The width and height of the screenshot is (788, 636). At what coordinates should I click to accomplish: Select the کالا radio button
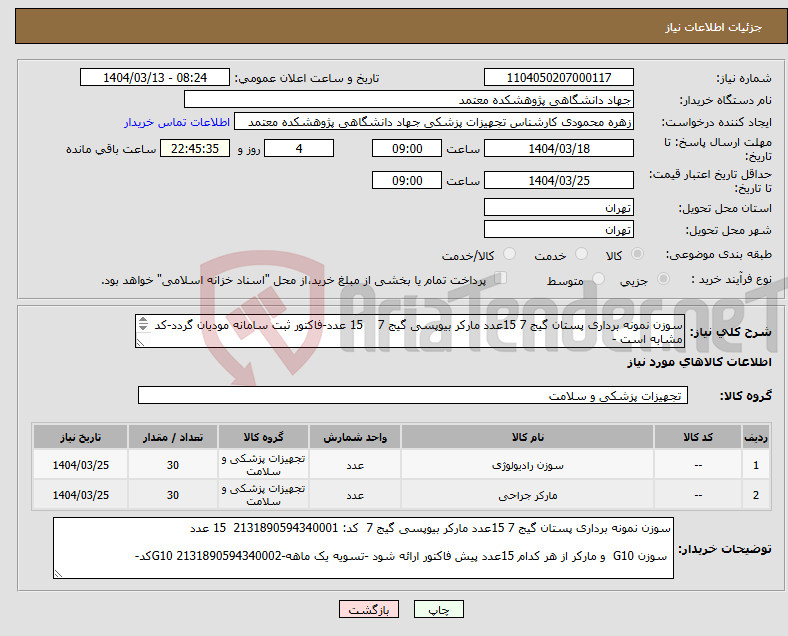pyautogui.click(x=637, y=254)
